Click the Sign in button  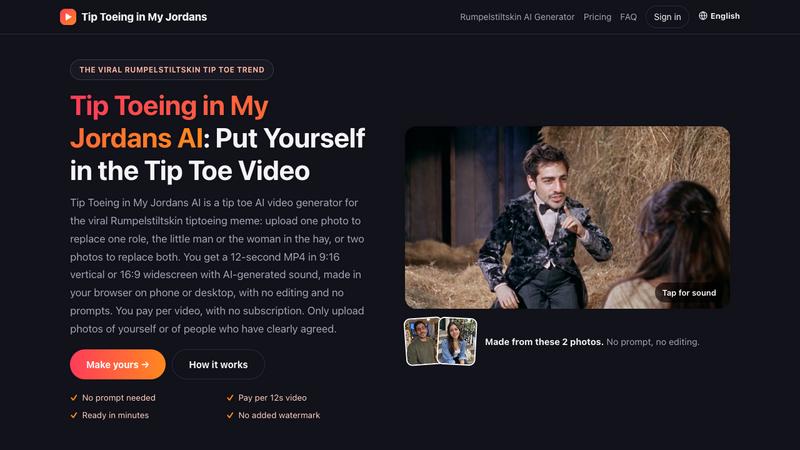tap(667, 17)
